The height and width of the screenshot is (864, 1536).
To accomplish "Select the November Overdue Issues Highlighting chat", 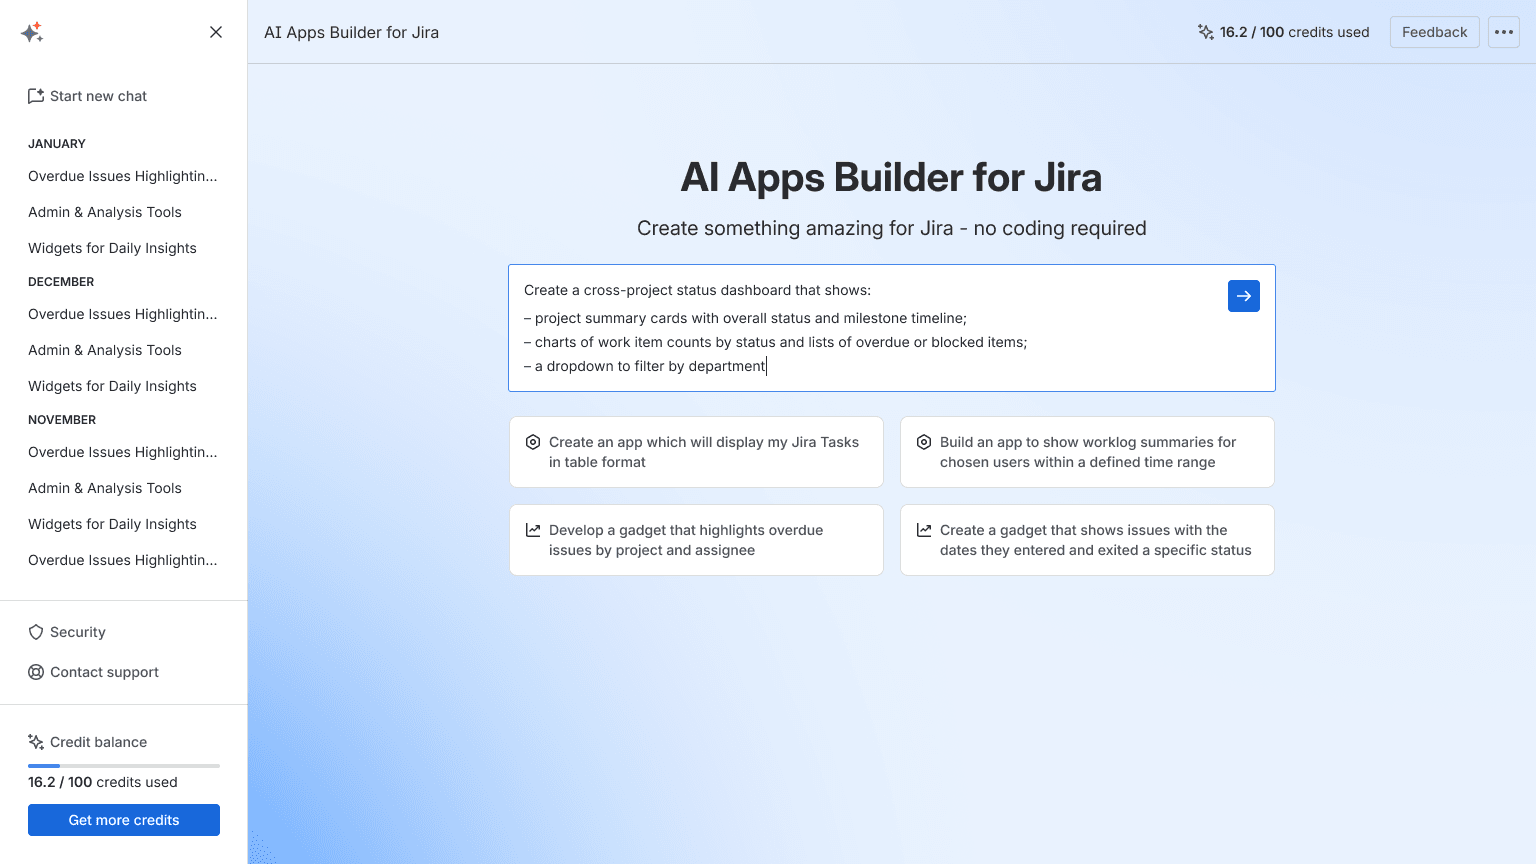I will coord(122,452).
